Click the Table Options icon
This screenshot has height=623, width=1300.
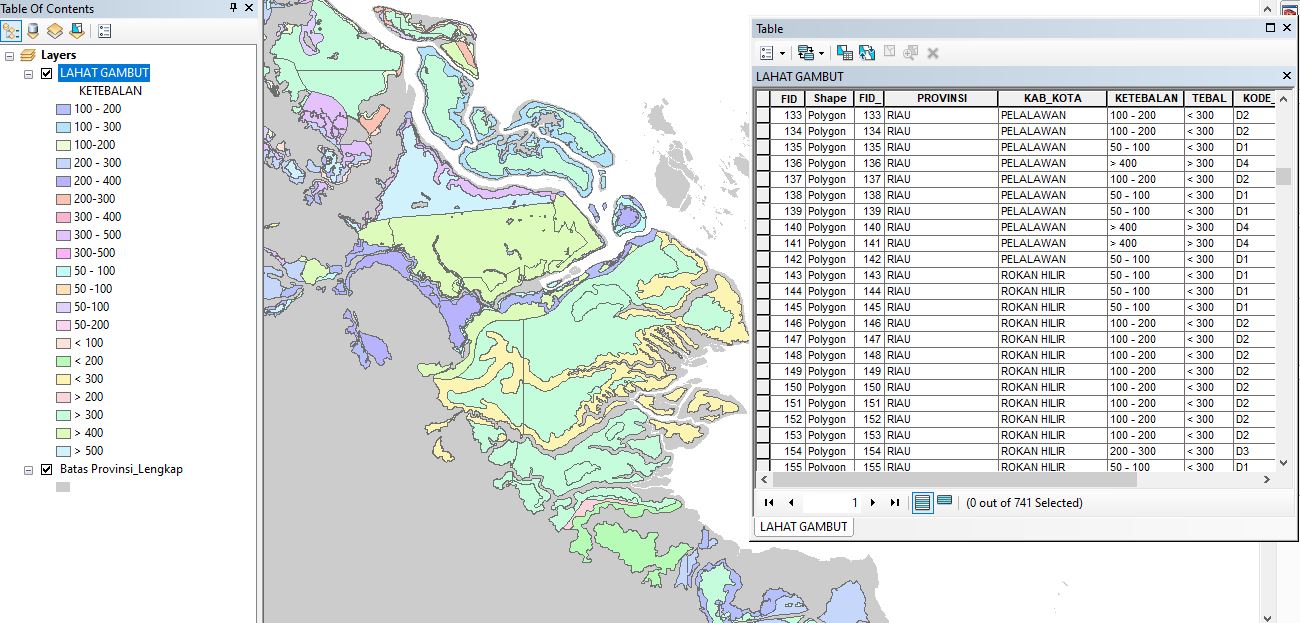(767, 52)
